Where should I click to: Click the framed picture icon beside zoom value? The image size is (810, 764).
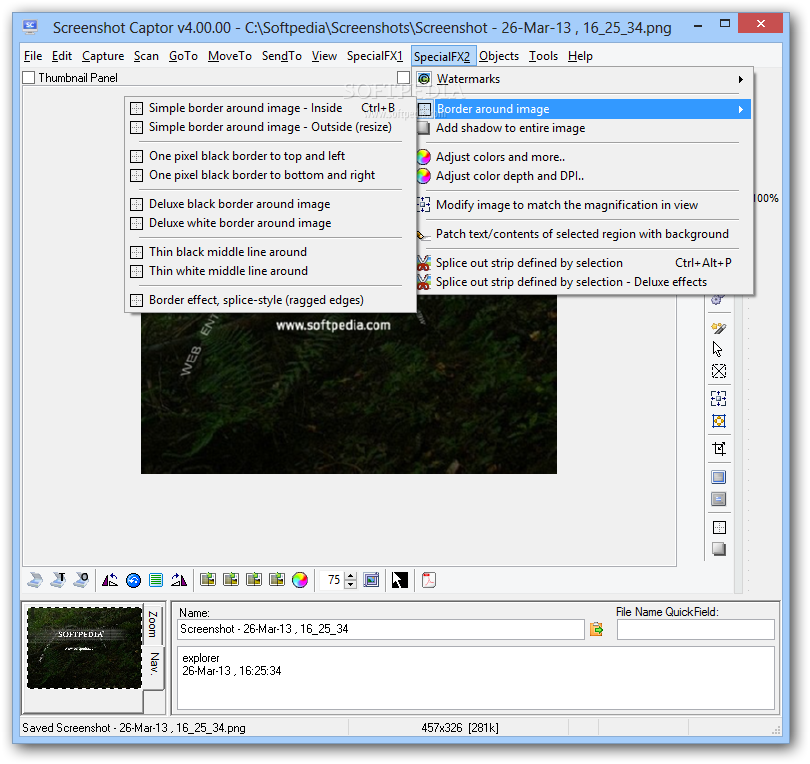point(371,580)
